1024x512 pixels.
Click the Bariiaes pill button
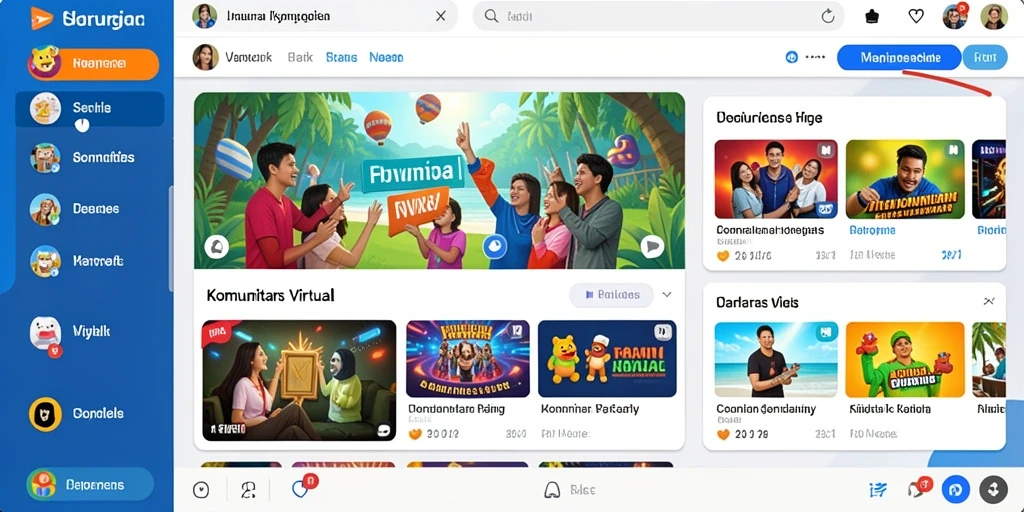pyautogui.click(x=611, y=295)
